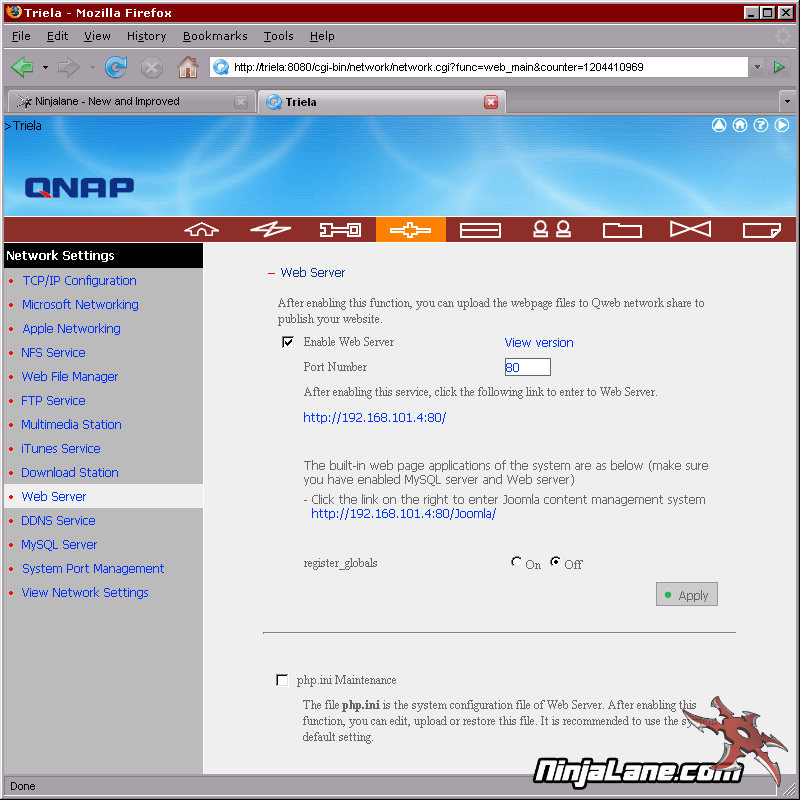
Task: Open TCP/IP Configuration settings
Action: pyautogui.click(x=79, y=281)
